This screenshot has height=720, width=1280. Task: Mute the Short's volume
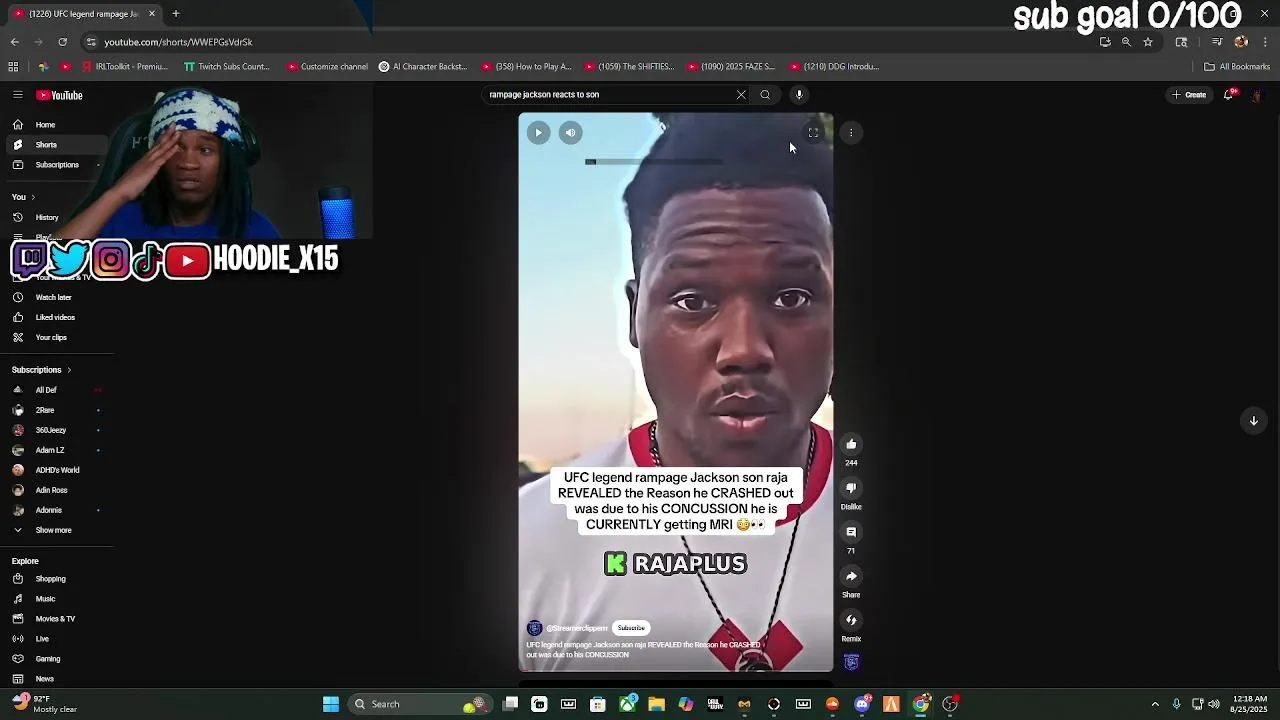coord(570,133)
